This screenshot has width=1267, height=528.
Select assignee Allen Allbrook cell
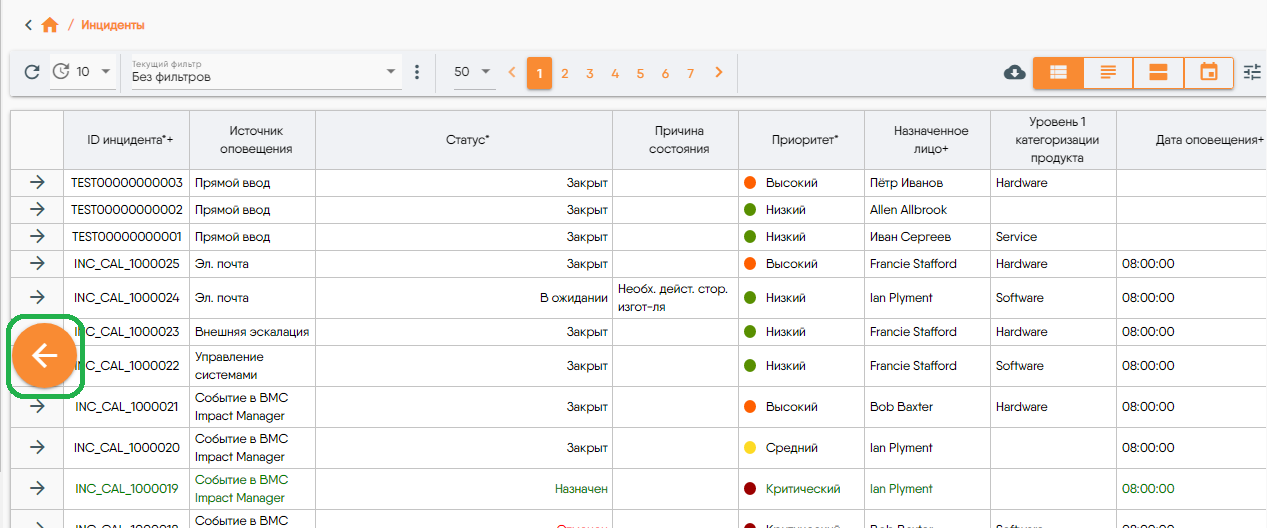(927, 210)
